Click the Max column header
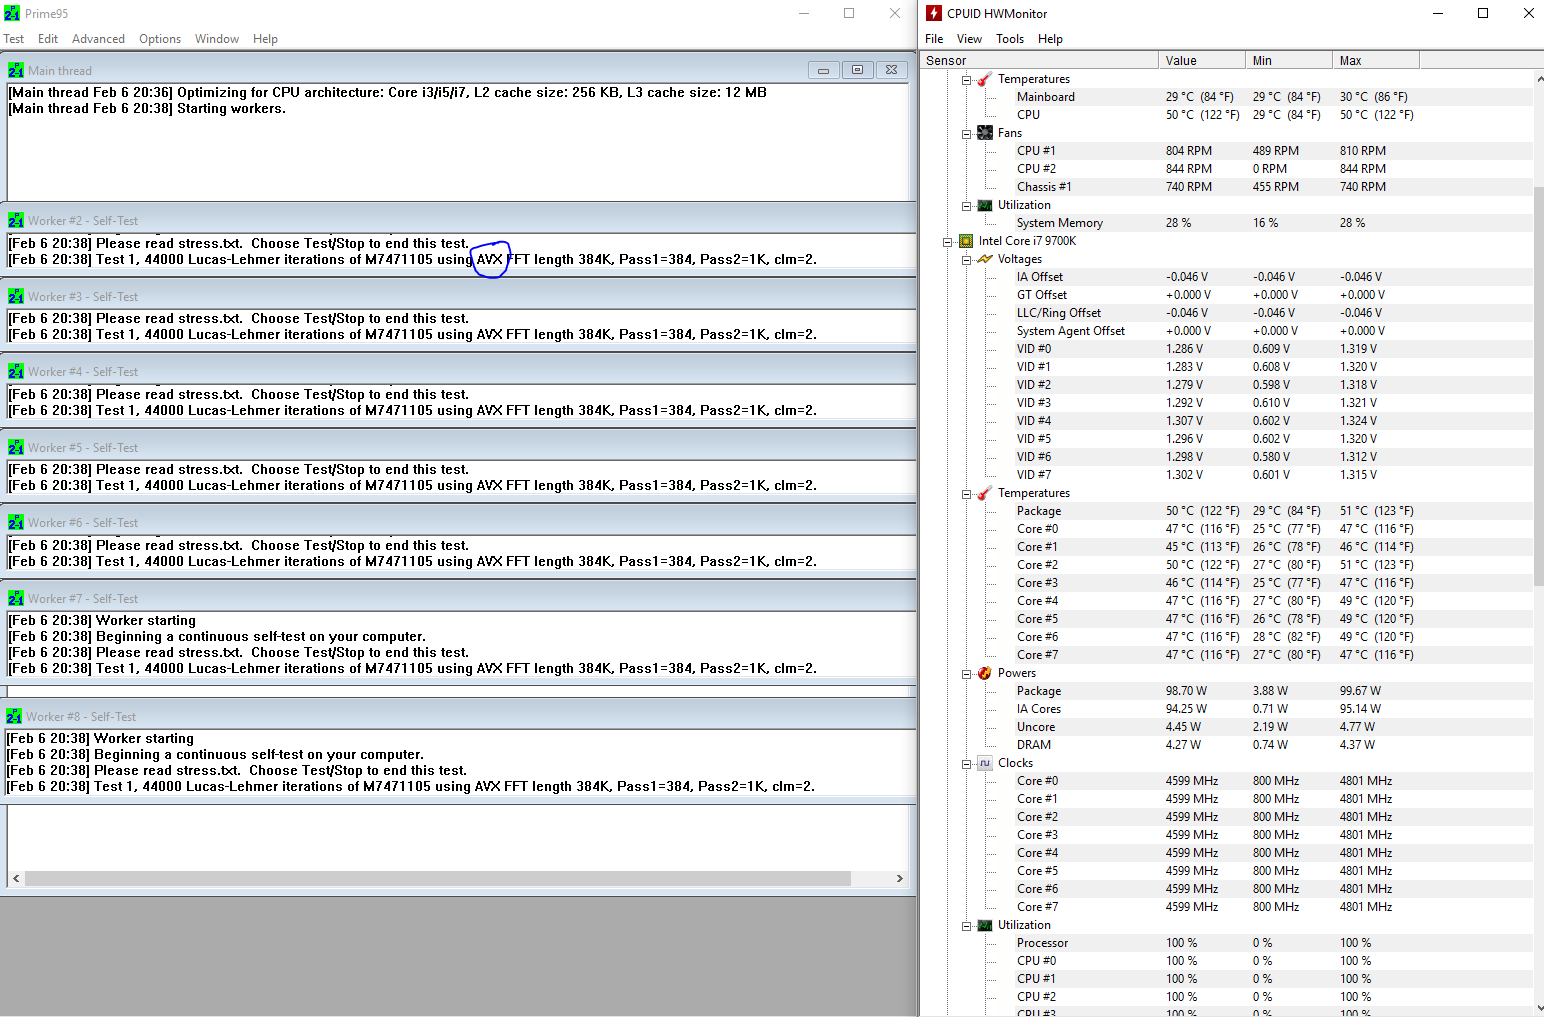Image resolution: width=1544 pixels, height=1017 pixels. coord(1376,60)
